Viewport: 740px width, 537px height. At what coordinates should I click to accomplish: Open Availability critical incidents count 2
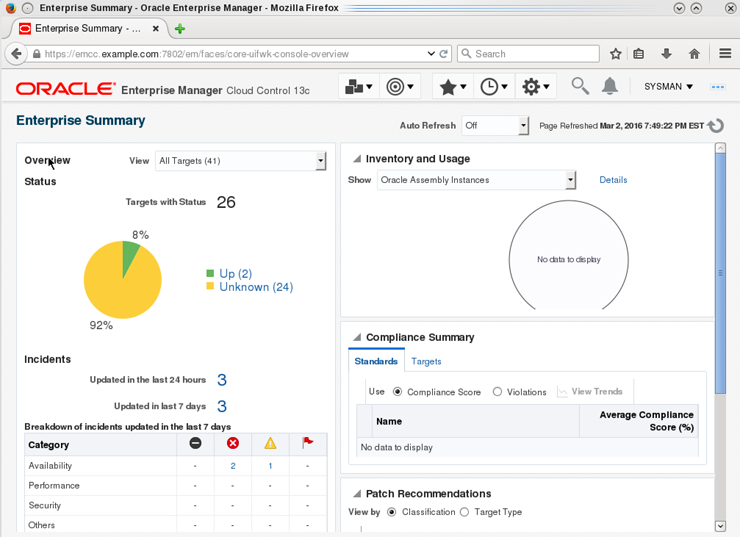click(x=233, y=466)
